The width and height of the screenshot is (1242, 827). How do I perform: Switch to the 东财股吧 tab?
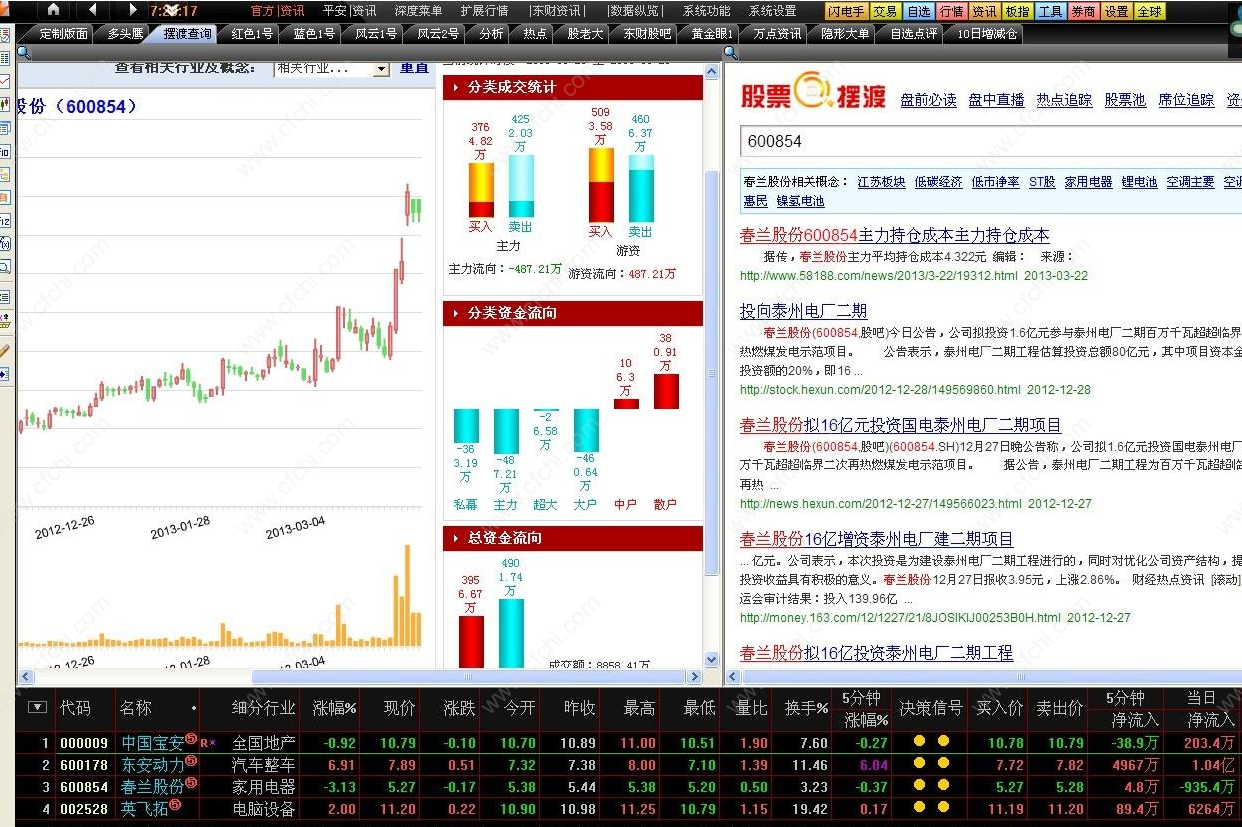click(647, 33)
